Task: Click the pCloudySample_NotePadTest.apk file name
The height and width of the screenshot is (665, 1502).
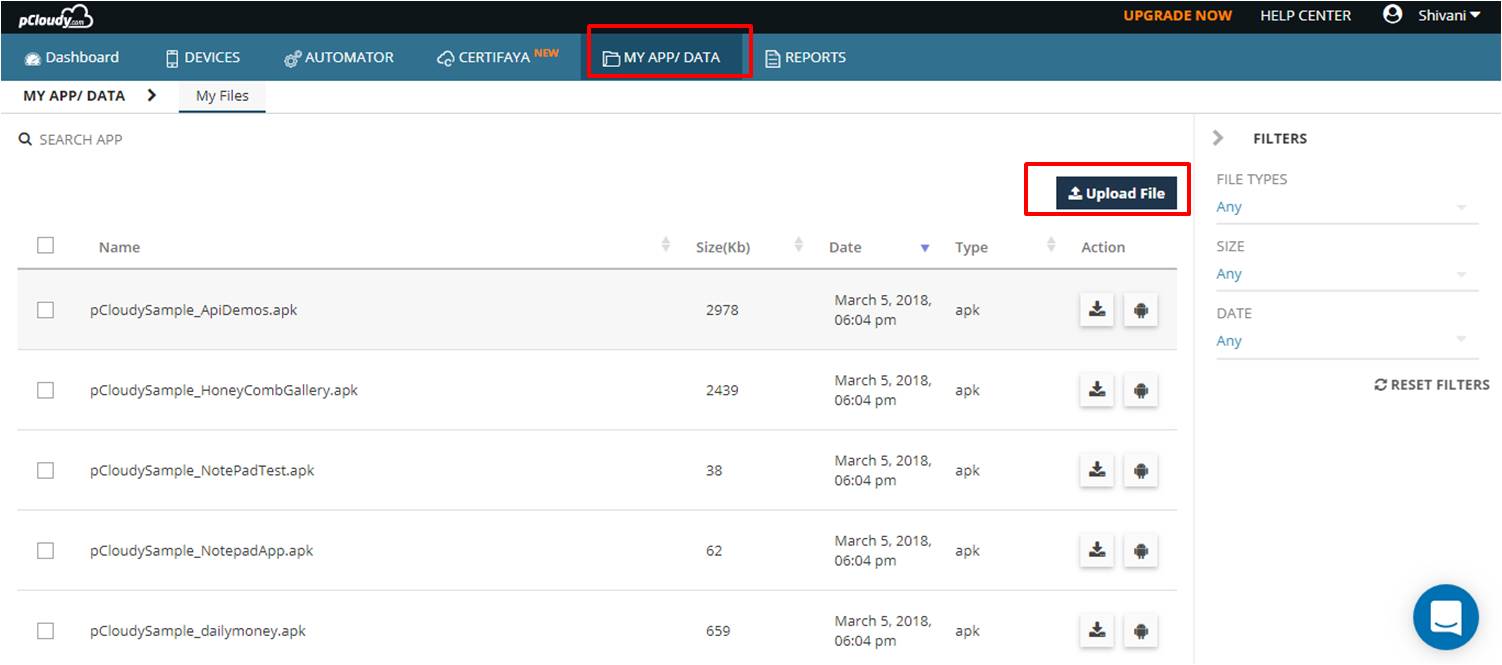Action: click(x=202, y=470)
